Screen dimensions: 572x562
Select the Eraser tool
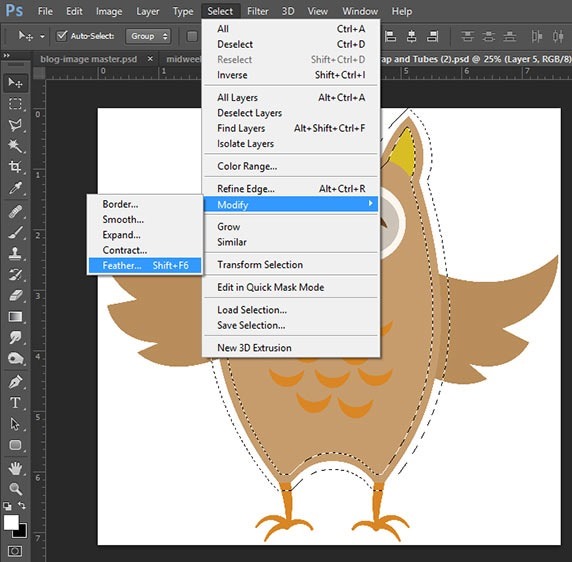pyautogui.click(x=15, y=295)
